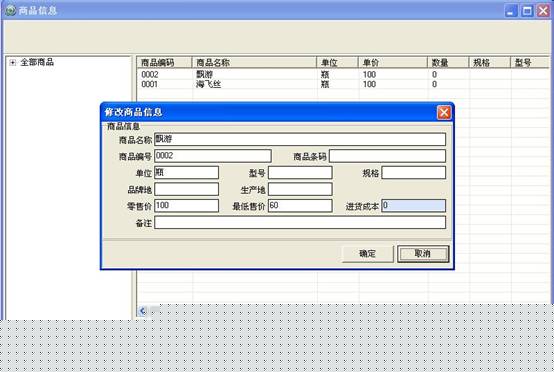Screen dimensions: 554x372
Task: Select the 全部商品 tree item
Action: point(37,62)
